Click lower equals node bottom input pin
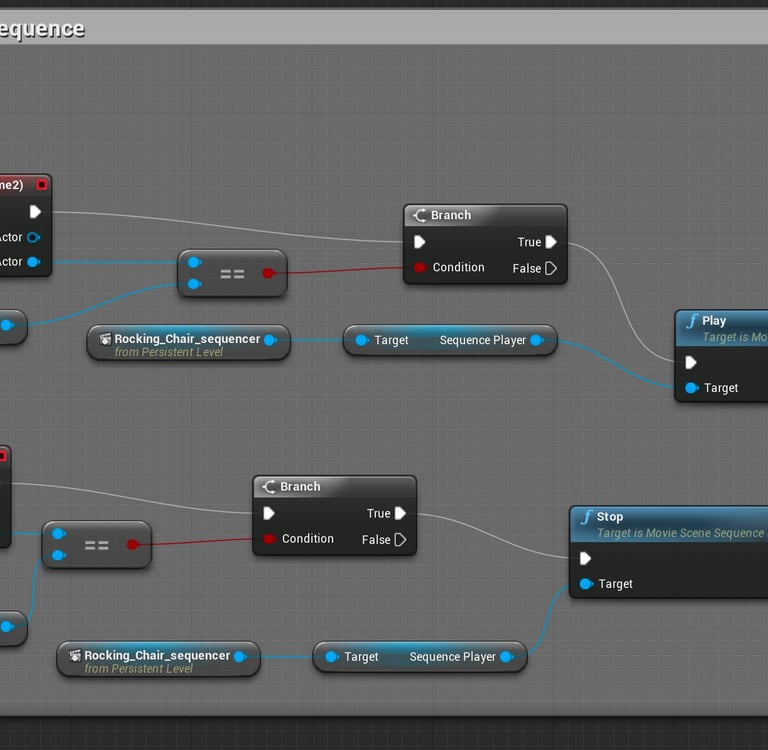The image size is (768, 750). pos(59,556)
